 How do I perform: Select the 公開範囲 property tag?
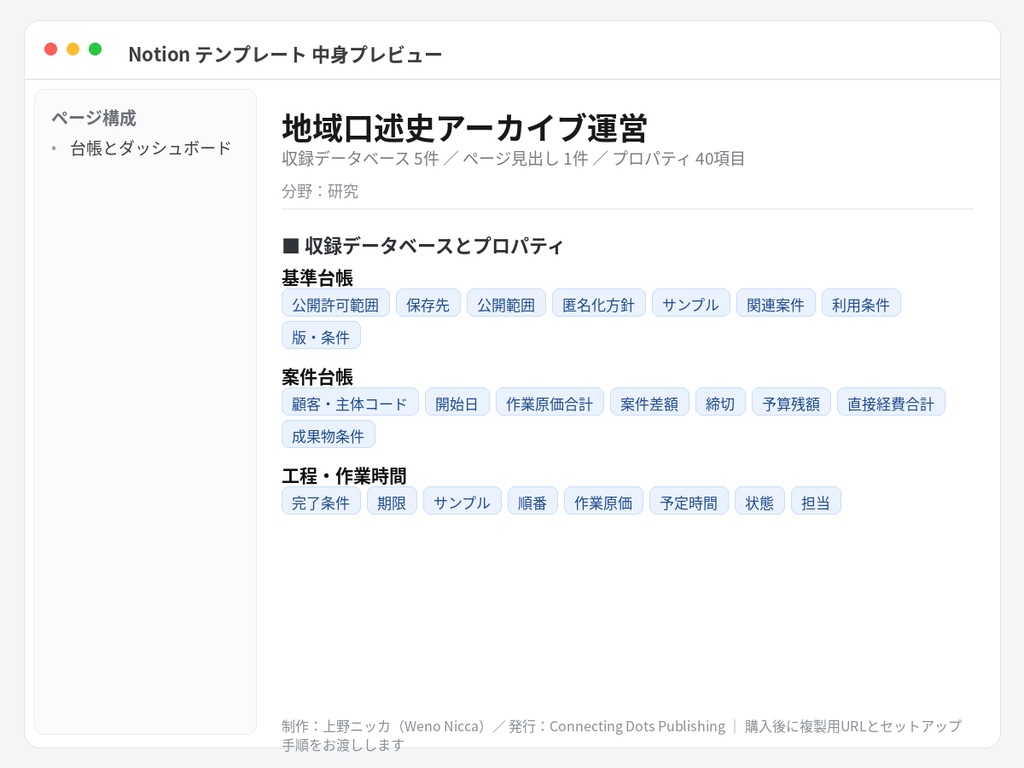[506, 304]
